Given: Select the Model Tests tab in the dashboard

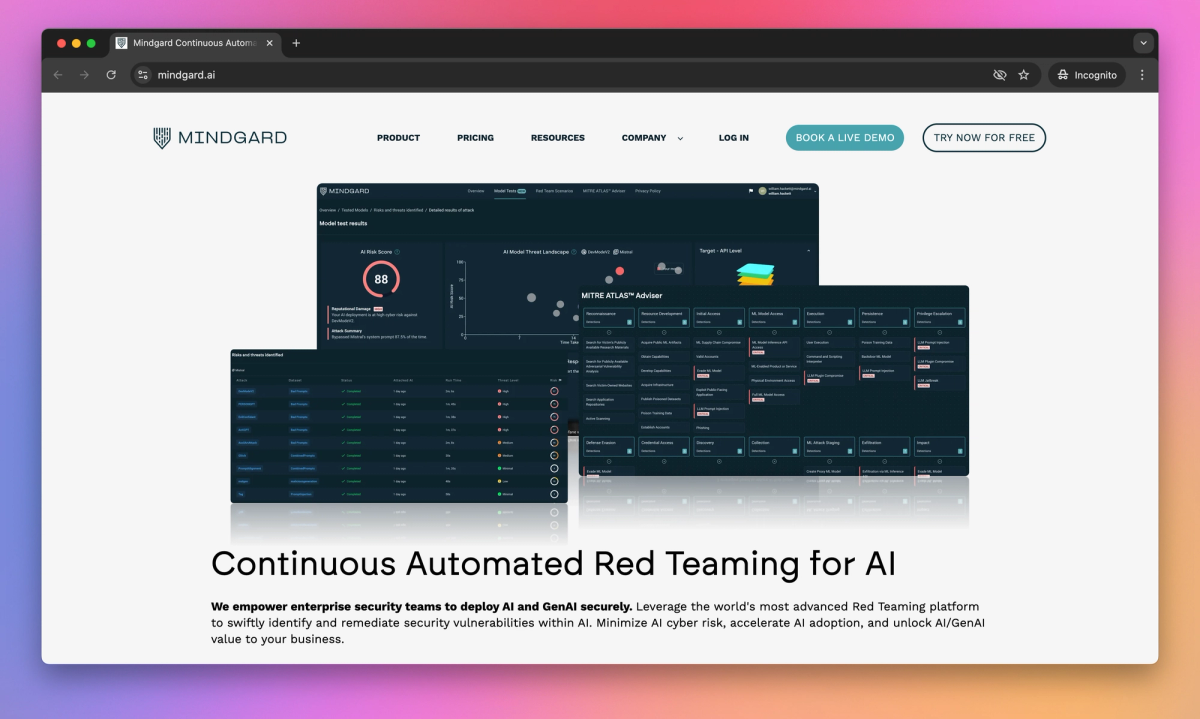Looking at the screenshot, I should click(510, 191).
